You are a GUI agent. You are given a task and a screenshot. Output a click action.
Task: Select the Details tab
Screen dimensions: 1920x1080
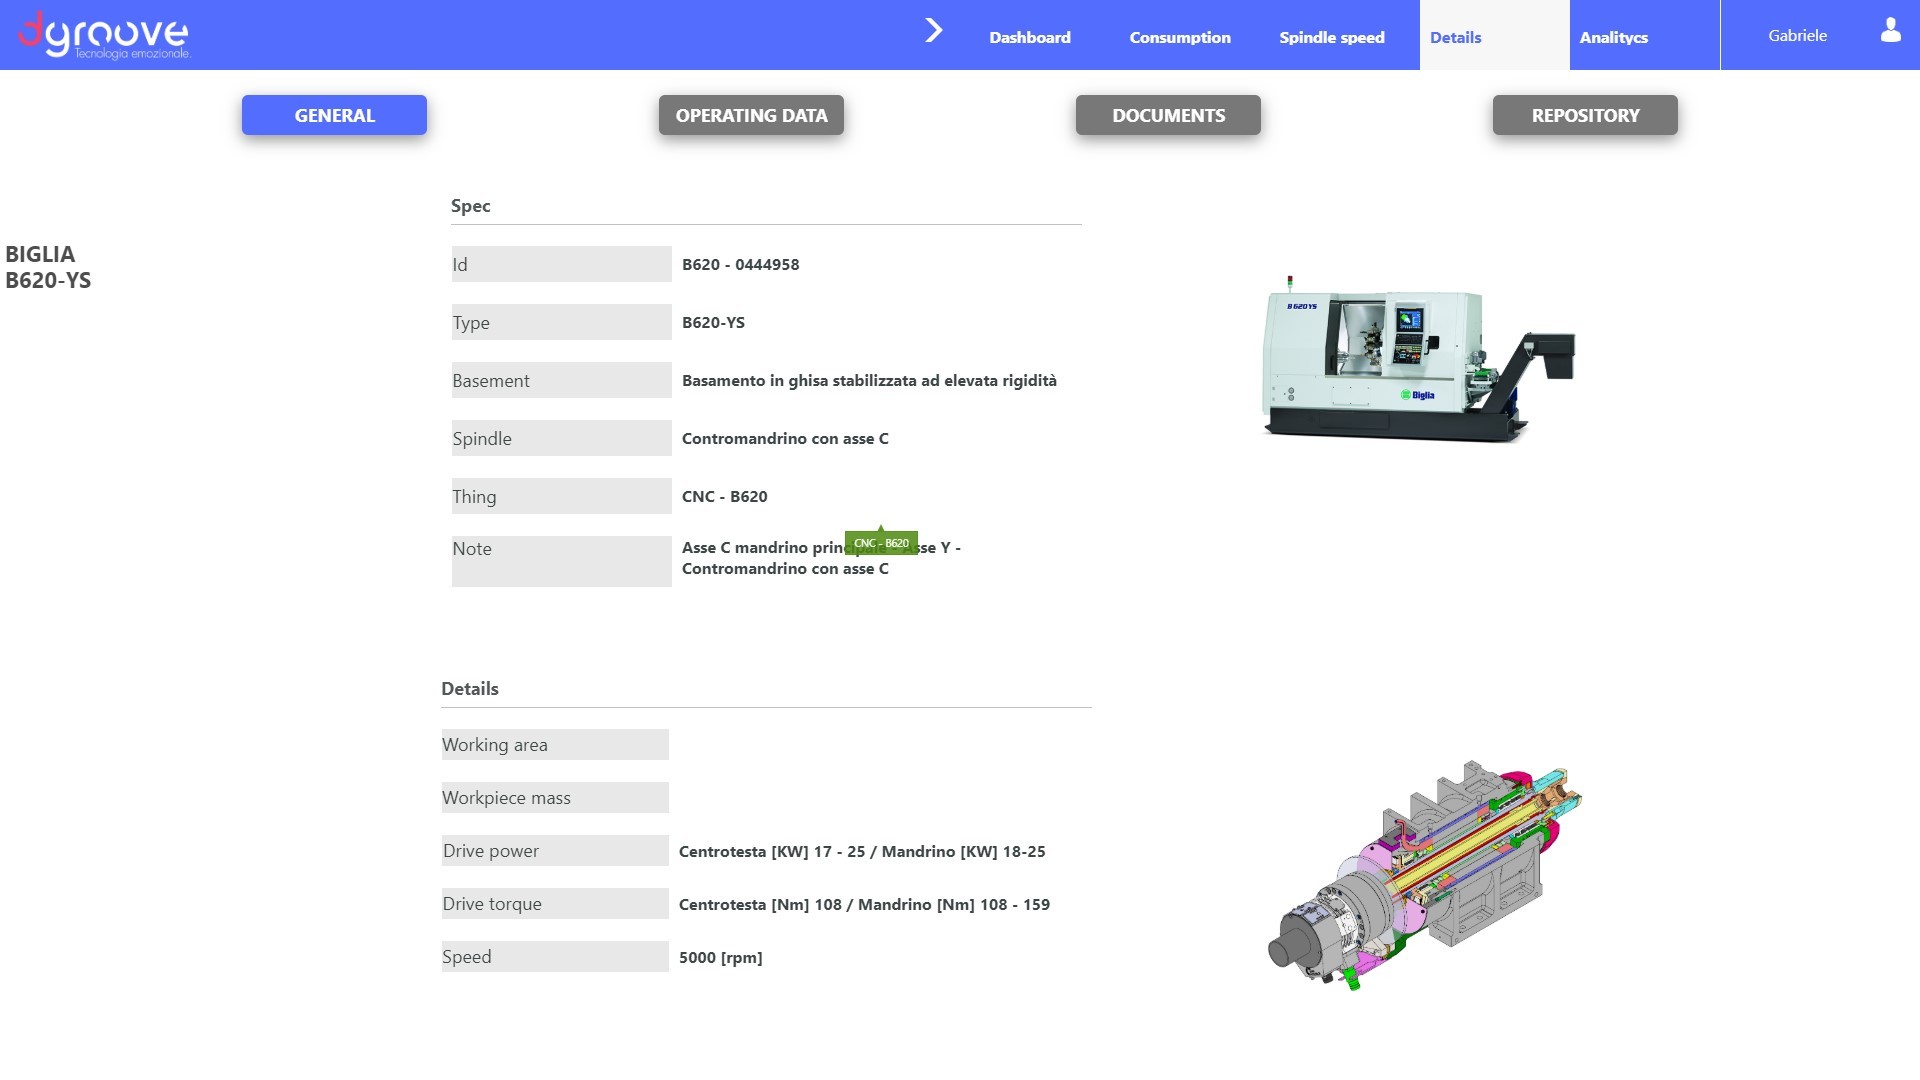point(1495,35)
